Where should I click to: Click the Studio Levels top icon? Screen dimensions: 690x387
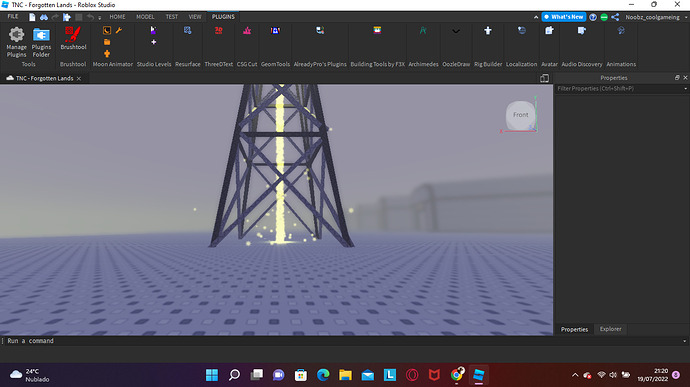[x=154, y=30]
